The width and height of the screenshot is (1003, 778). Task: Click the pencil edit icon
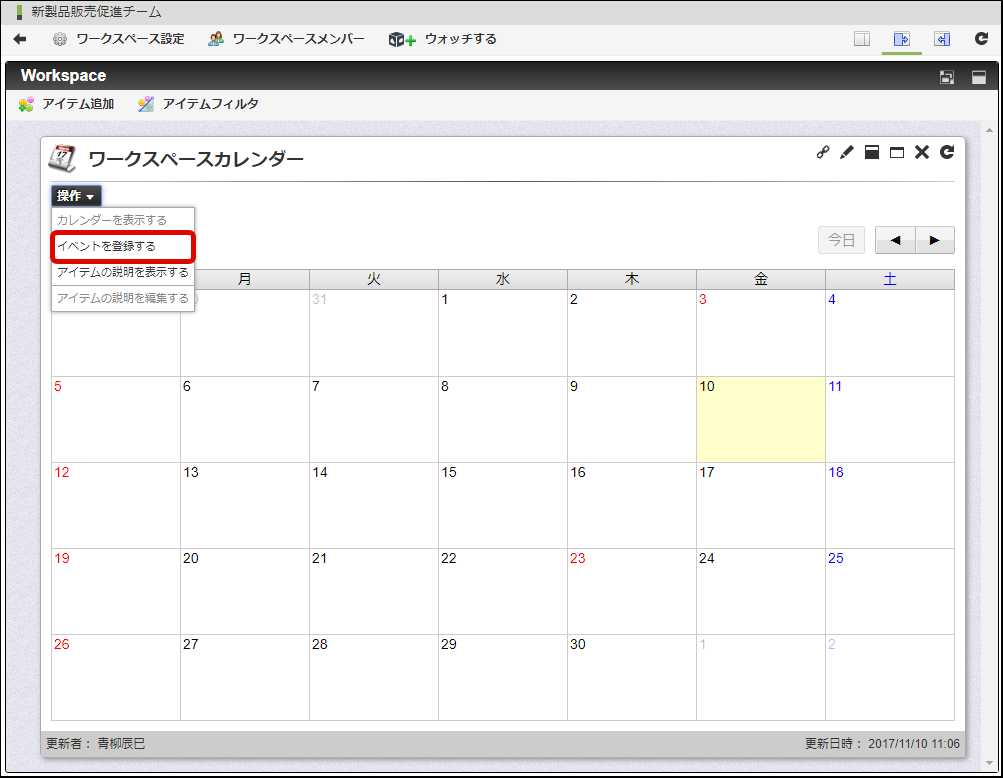click(x=847, y=152)
